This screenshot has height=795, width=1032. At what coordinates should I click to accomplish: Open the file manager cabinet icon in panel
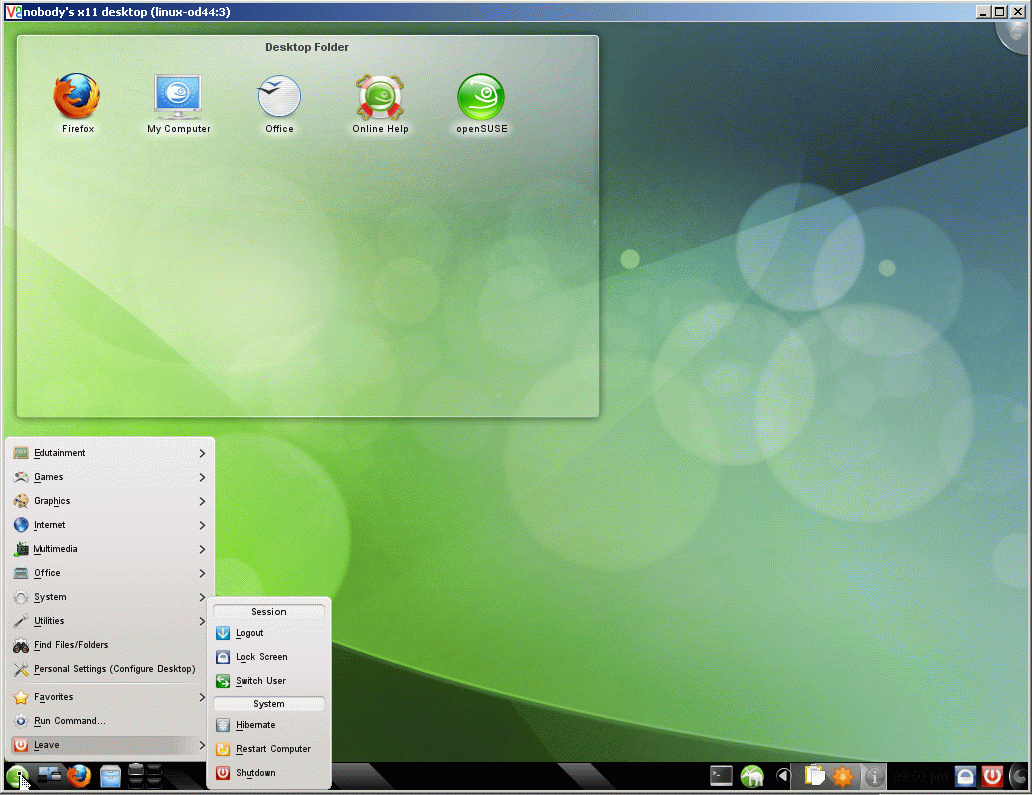[110, 777]
